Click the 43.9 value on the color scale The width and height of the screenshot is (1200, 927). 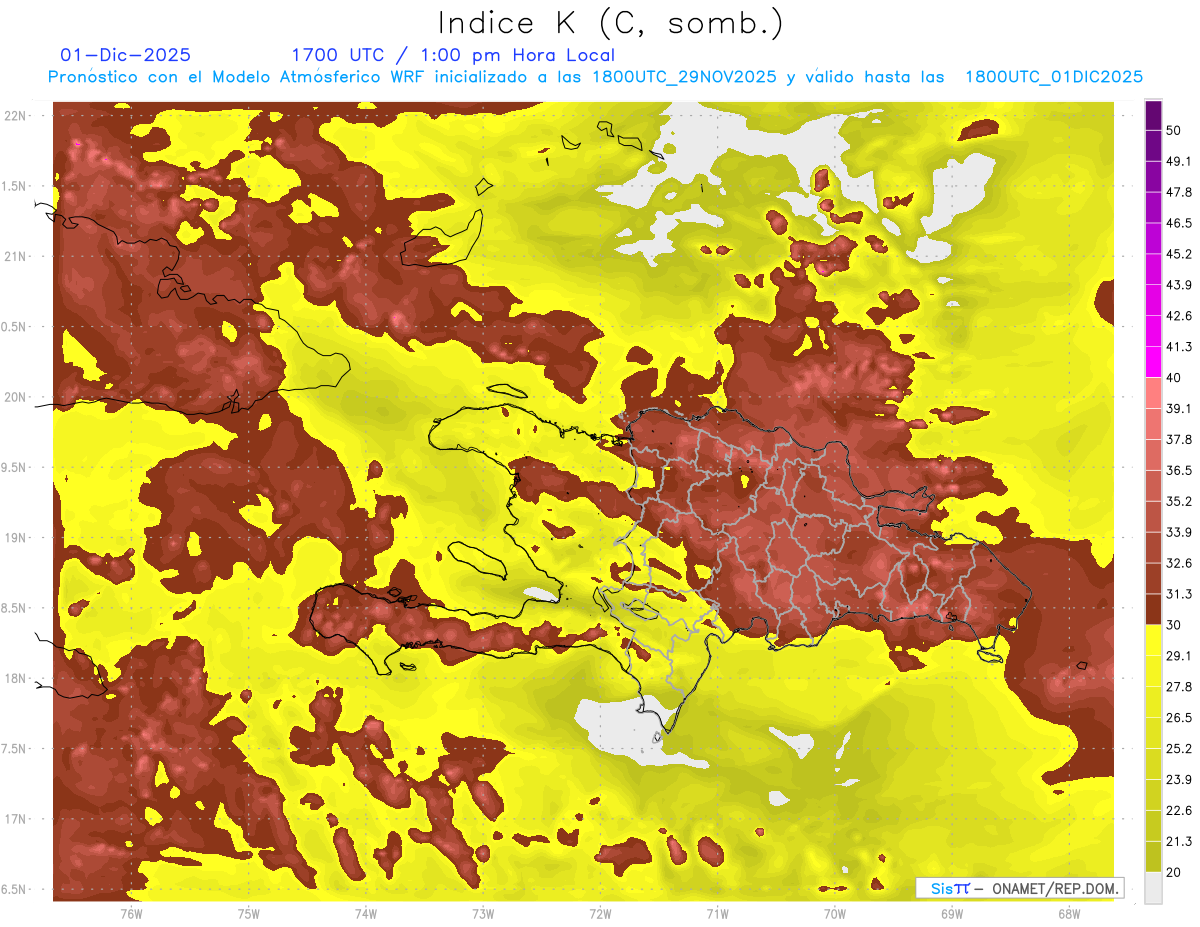pos(1178,285)
